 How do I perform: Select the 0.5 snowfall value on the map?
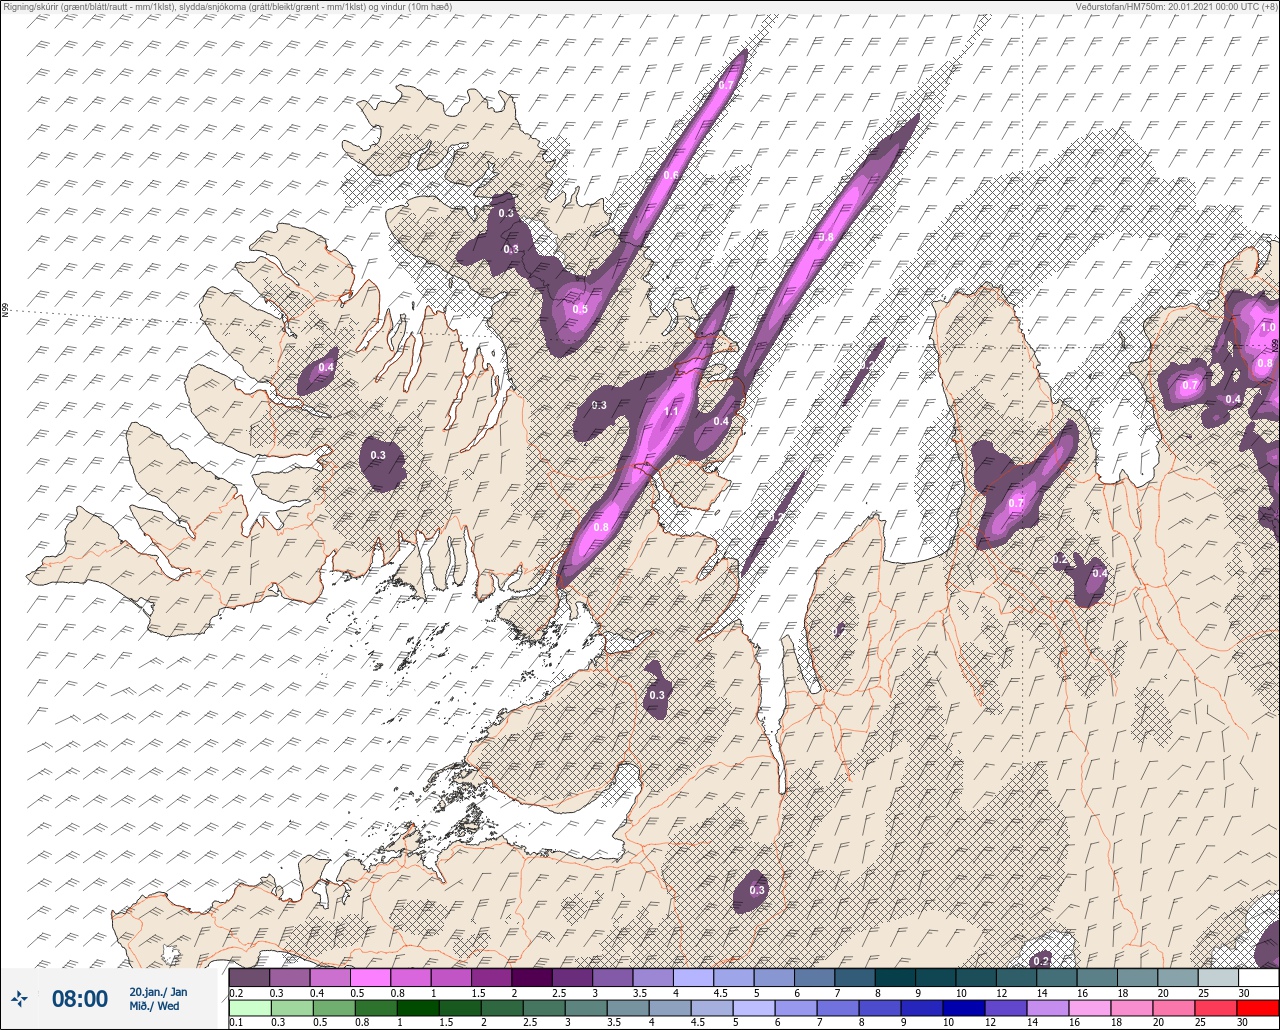pos(580,309)
